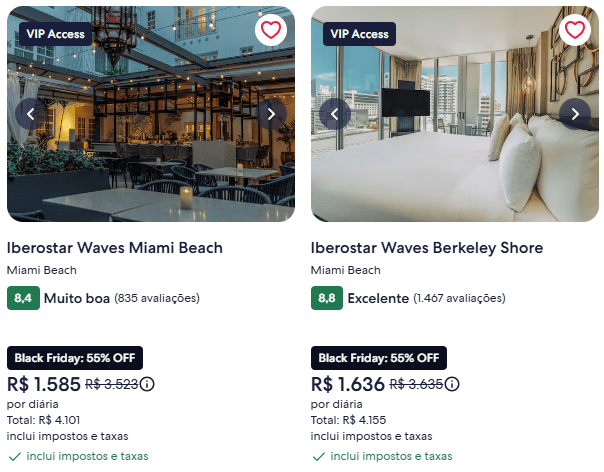Click Black Friday 55% OFF badge for R$ 1.636
Image resolution: width=604 pixels, height=472 pixels.
click(x=379, y=358)
